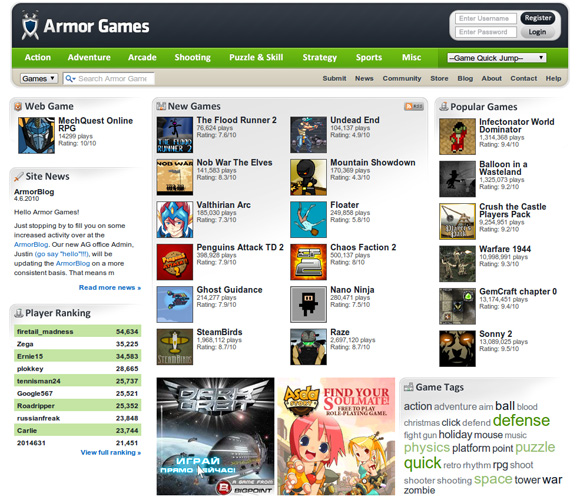Go to the Puzzle & Skill category
This screenshot has width=580, height=503.
coord(256,57)
